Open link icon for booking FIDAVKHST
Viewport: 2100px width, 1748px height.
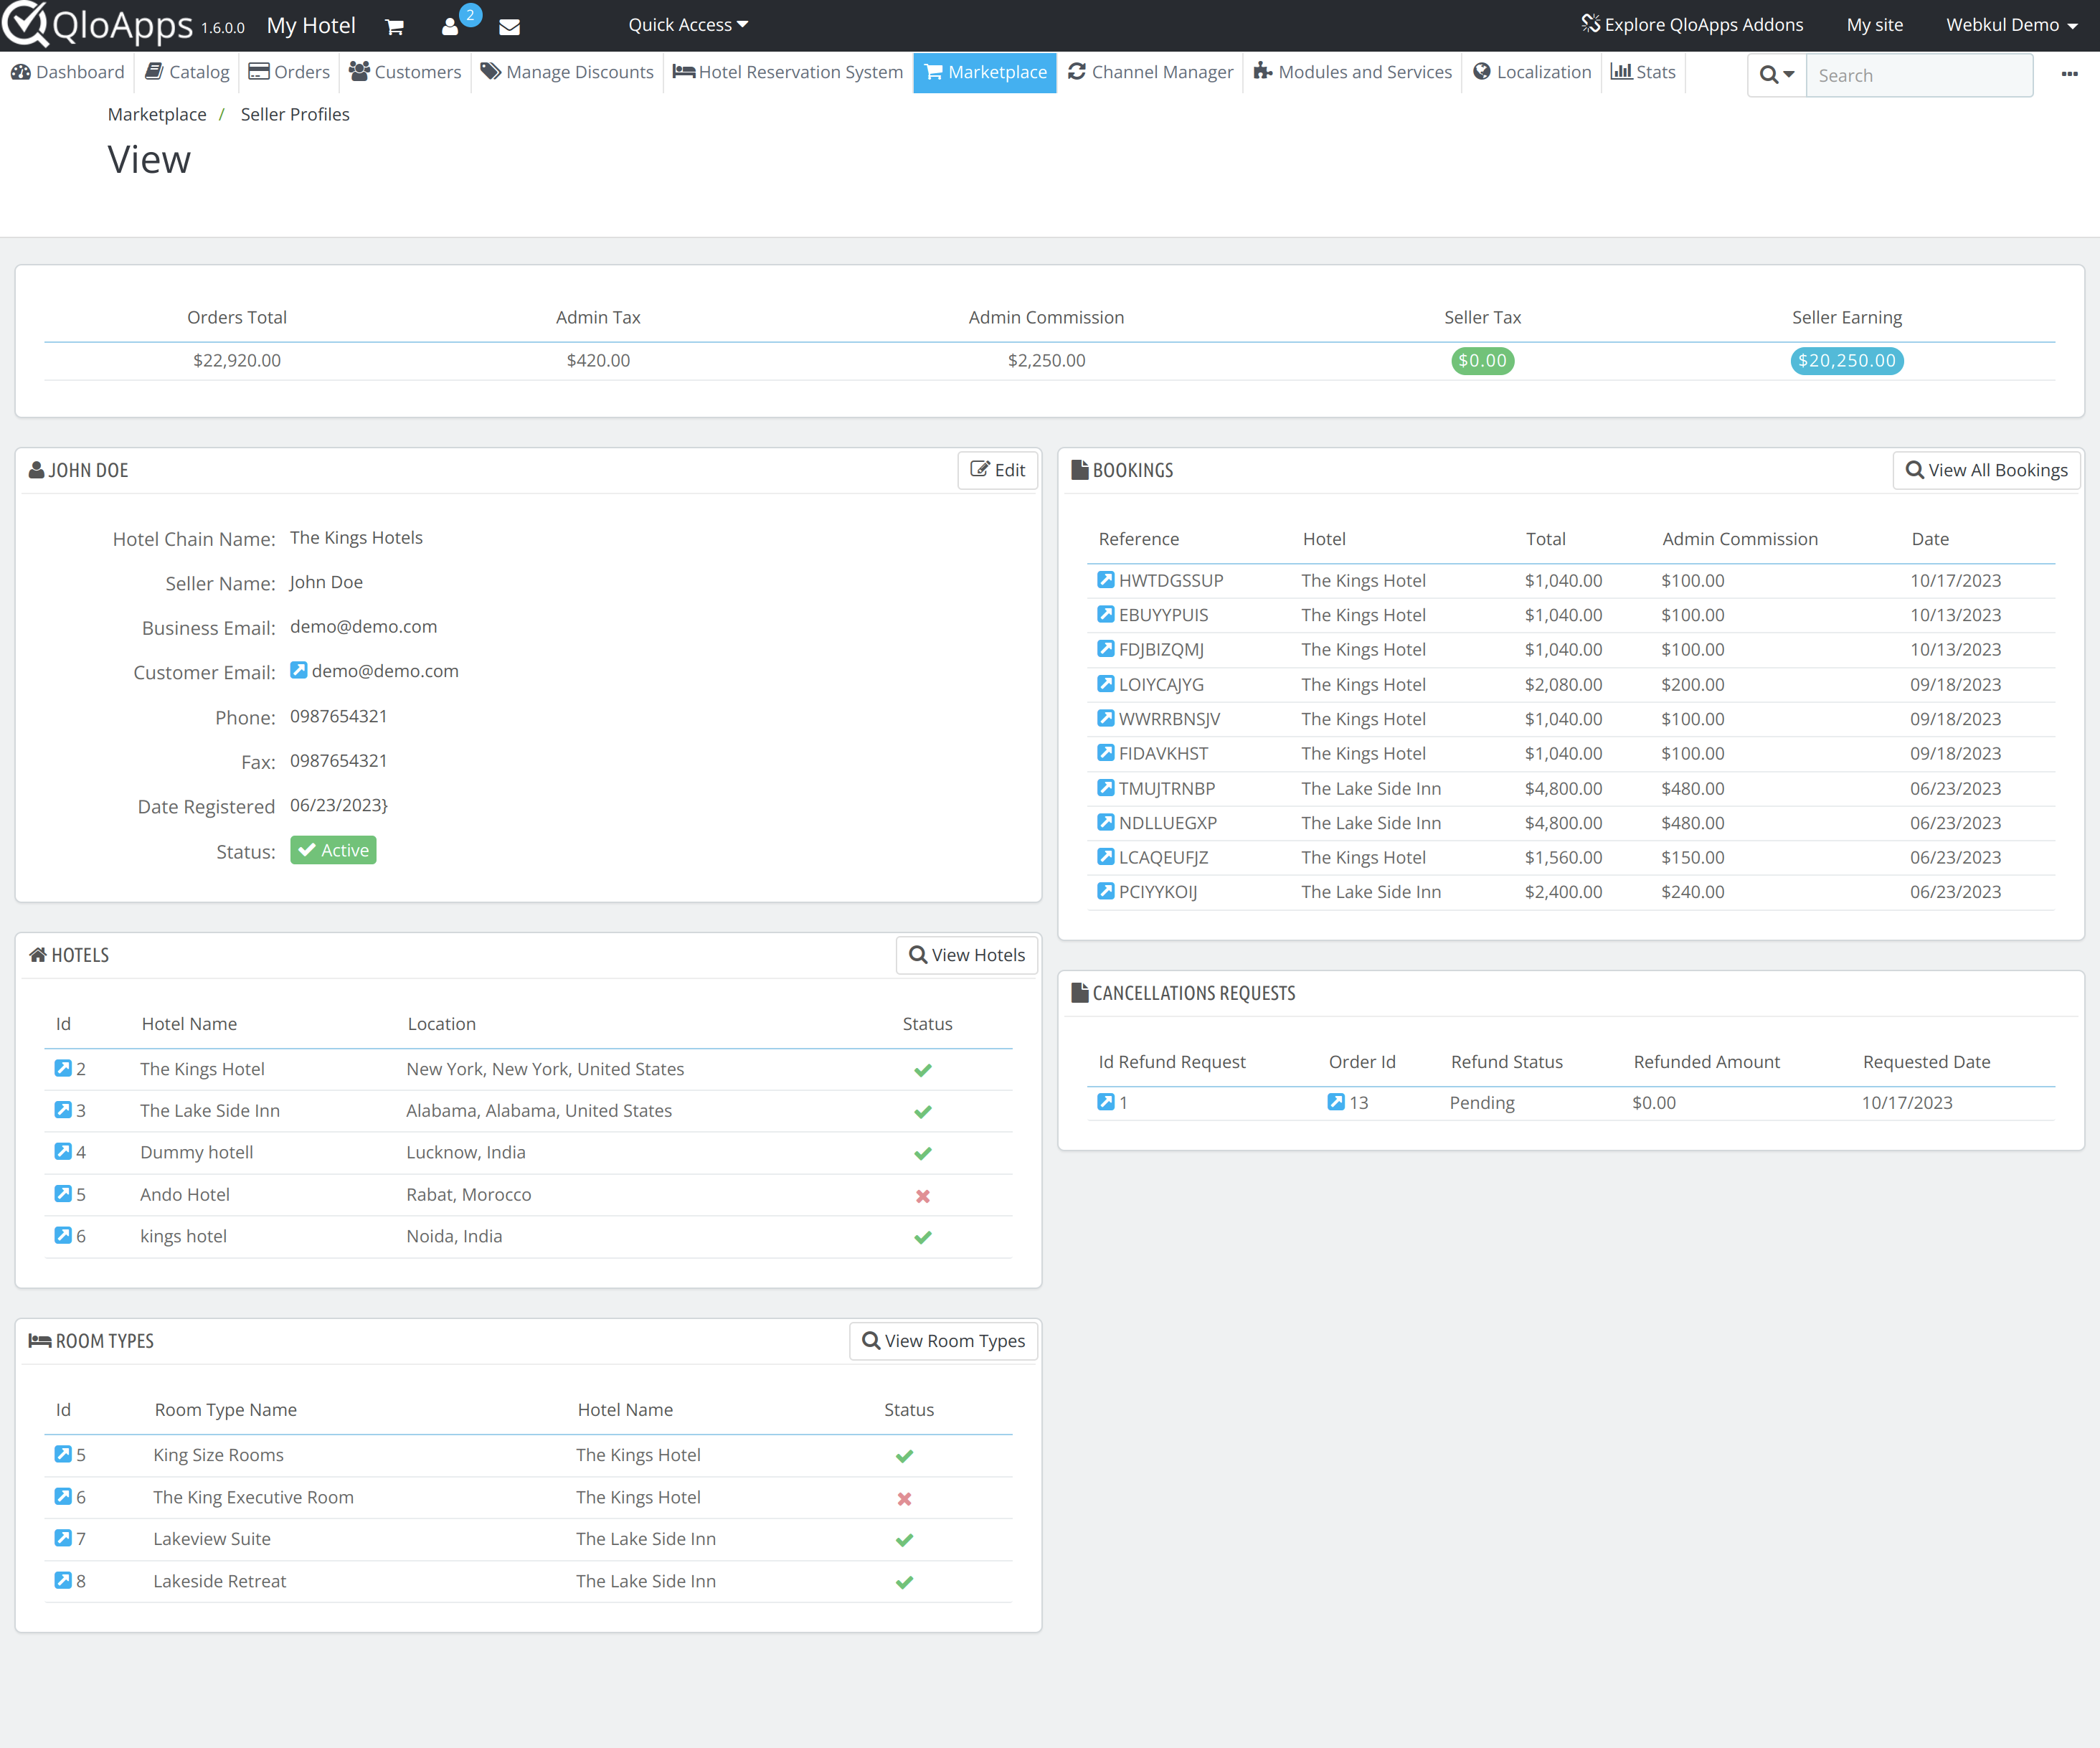(1105, 753)
